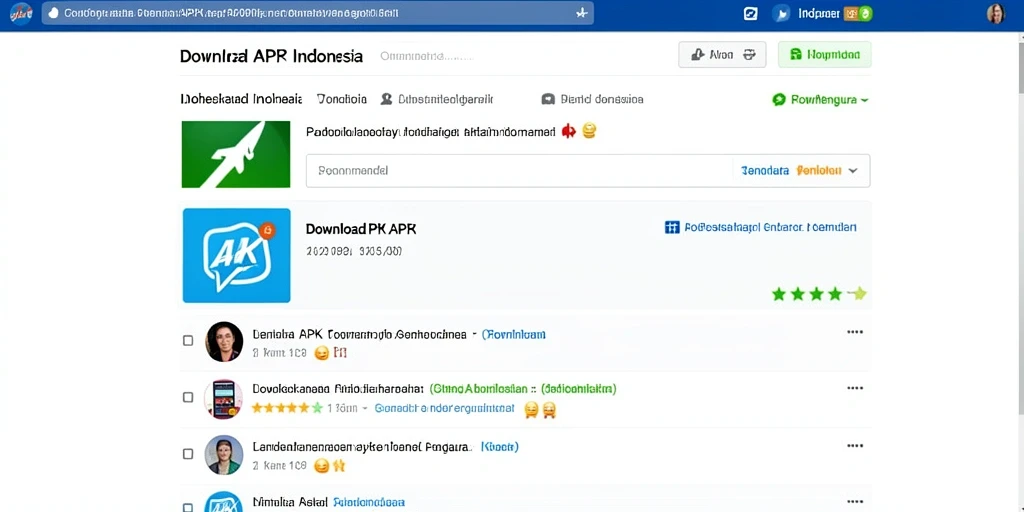Click the smiley emoji in the Landentanen row
This screenshot has width=1024, height=512.
[321, 466]
